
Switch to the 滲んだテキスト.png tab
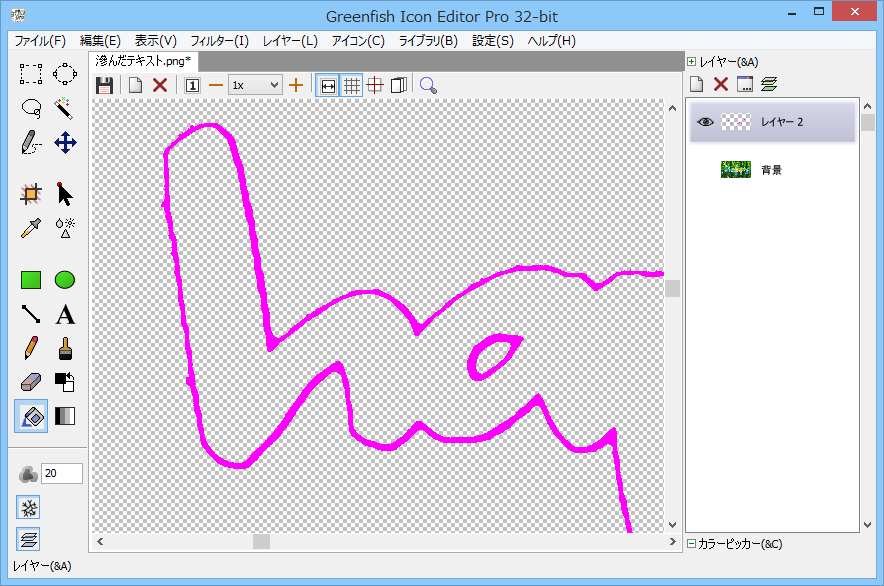143,61
